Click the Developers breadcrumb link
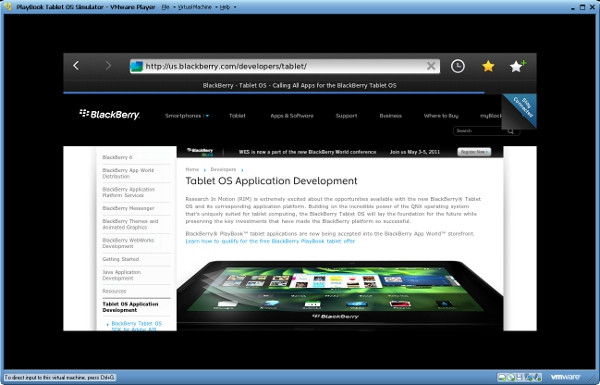 [x=223, y=169]
